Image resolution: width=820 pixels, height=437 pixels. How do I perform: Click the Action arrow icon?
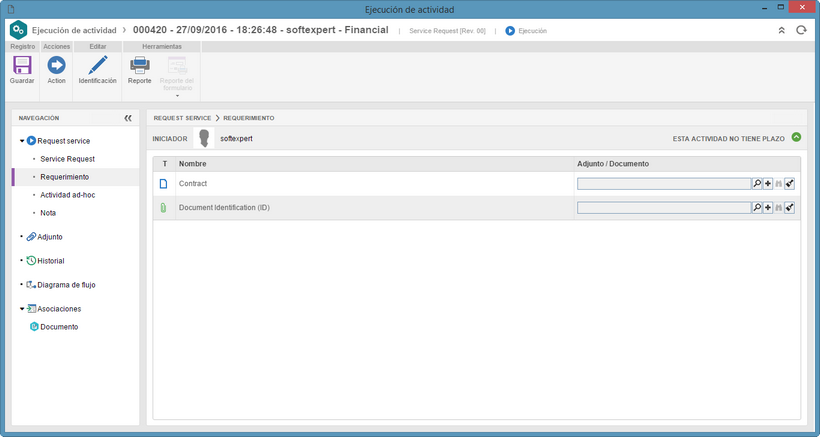[56, 65]
